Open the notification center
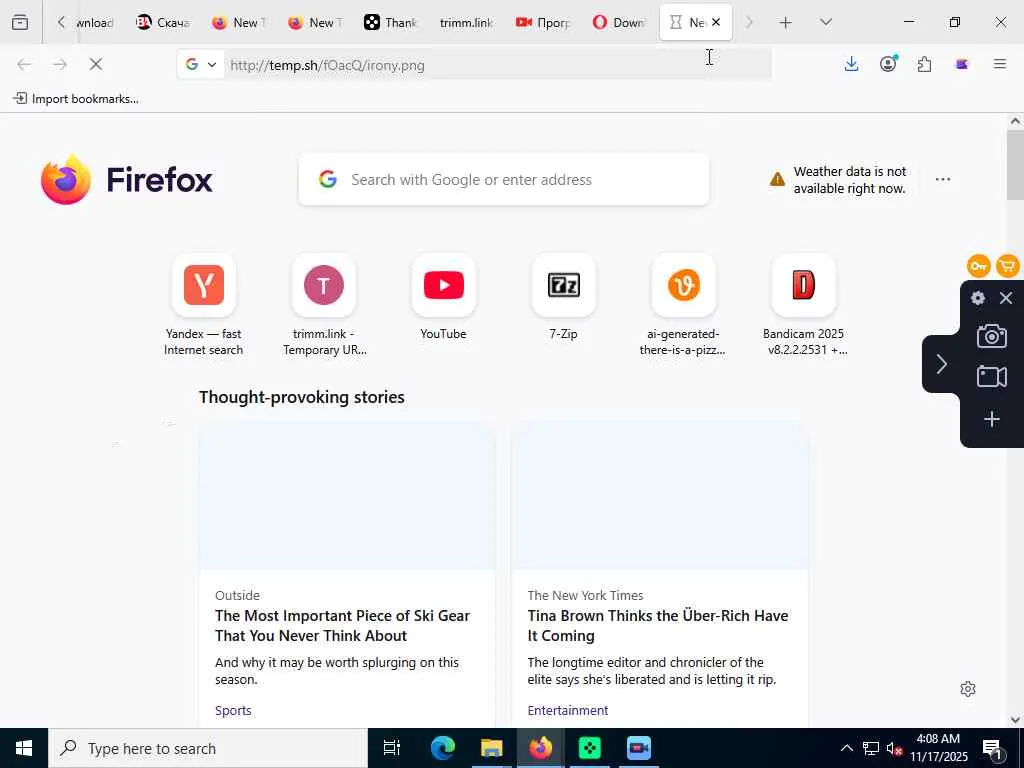The image size is (1024, 768). (x=993, y=749)
